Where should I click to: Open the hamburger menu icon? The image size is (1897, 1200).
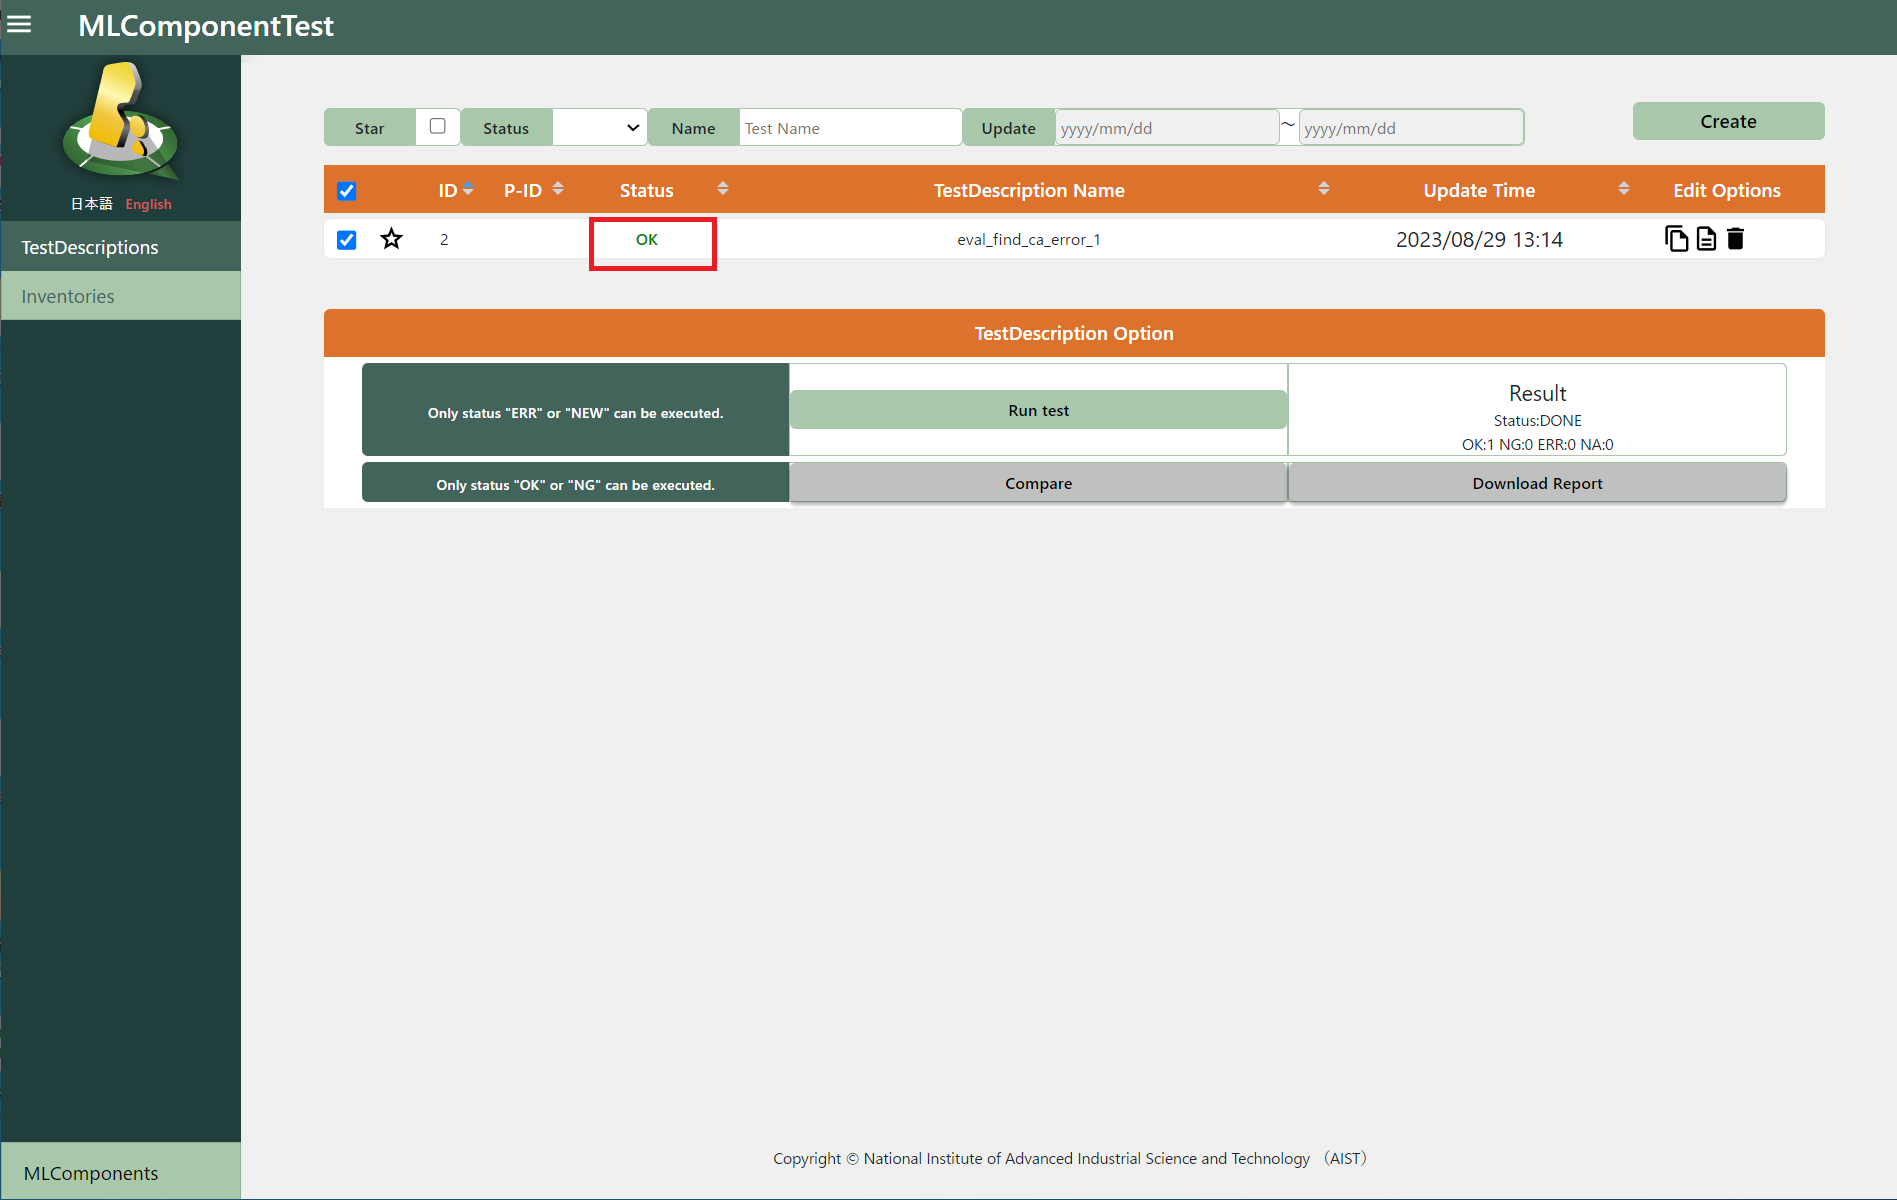19,25
